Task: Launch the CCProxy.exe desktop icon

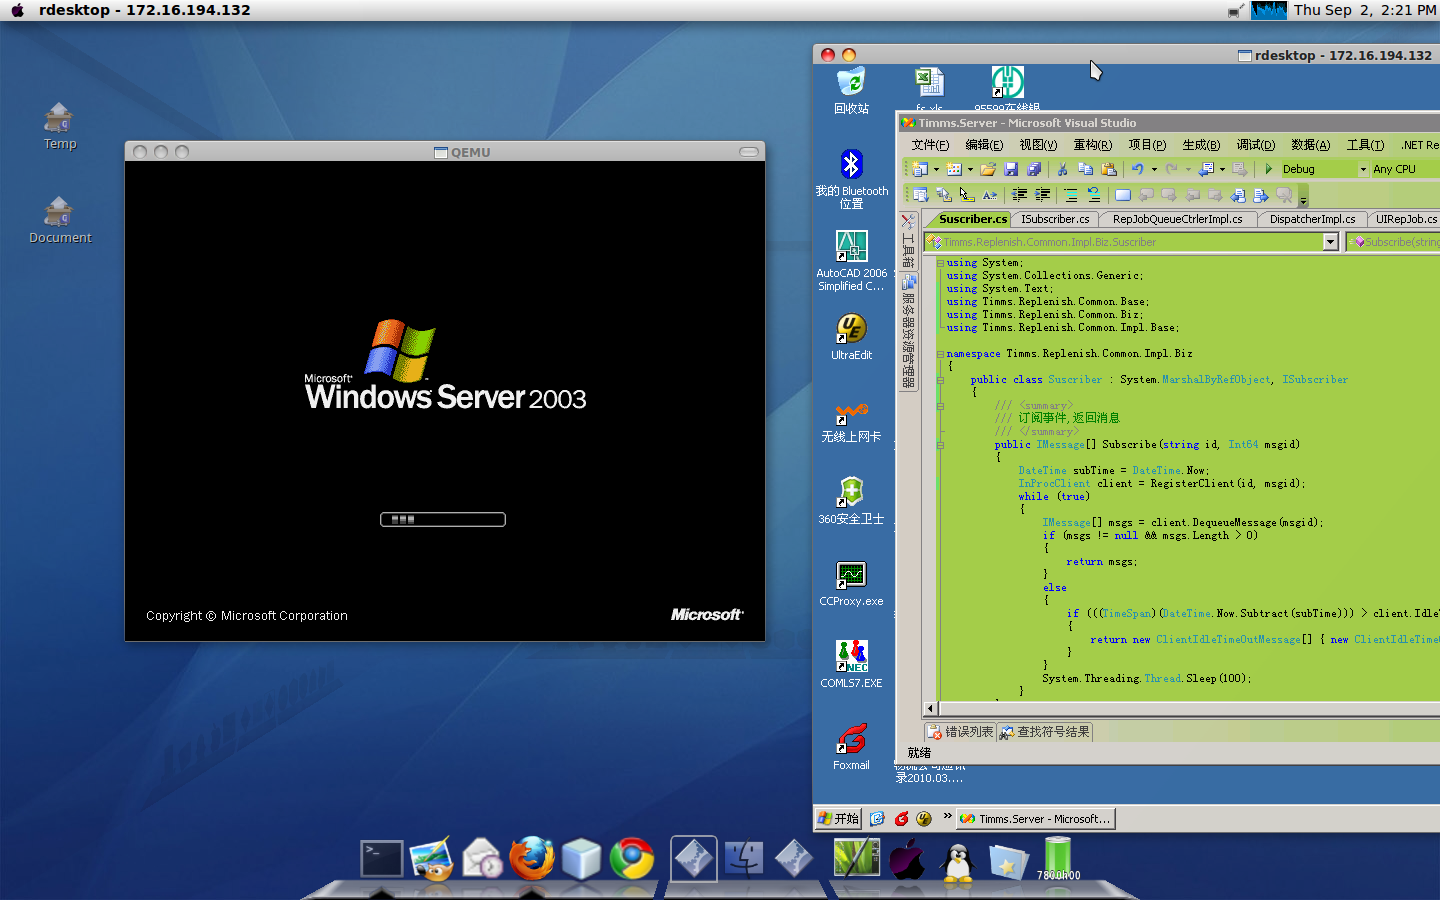Action: pyautogui.click(x=851, y=583)
